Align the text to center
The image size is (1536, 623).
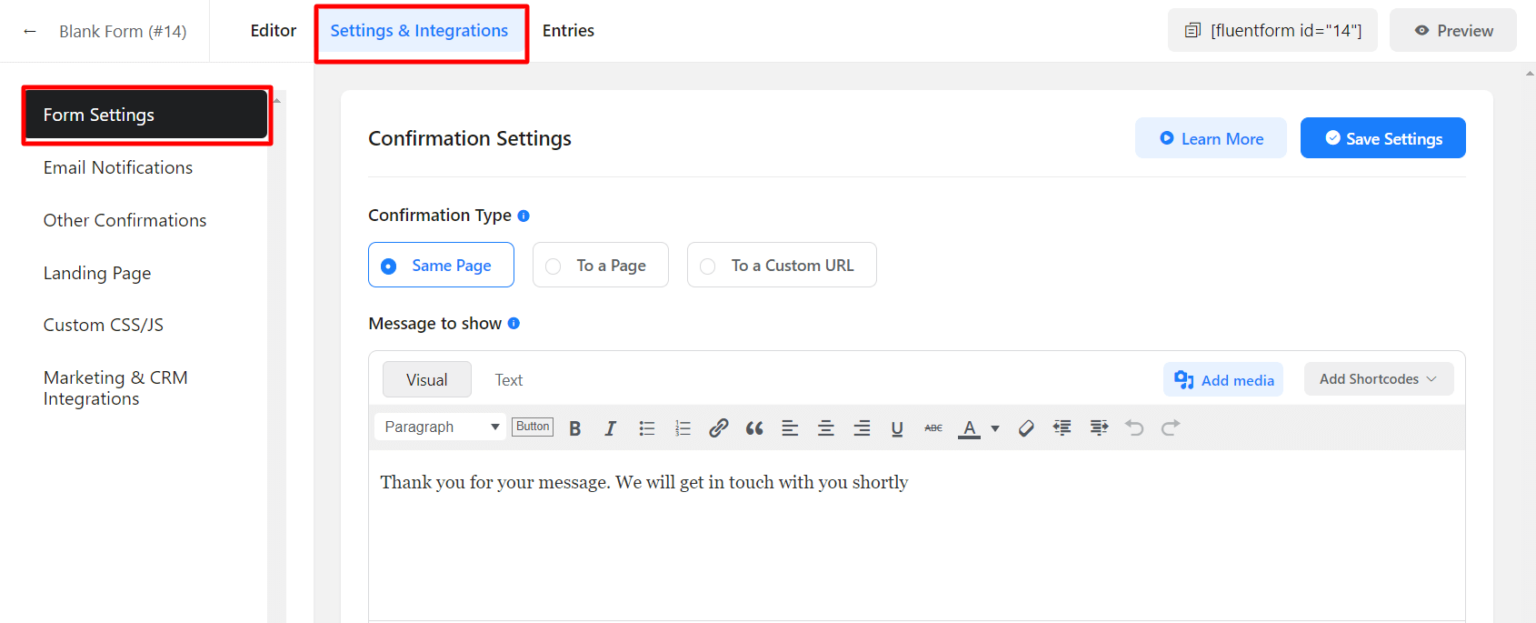pos(826,427)
